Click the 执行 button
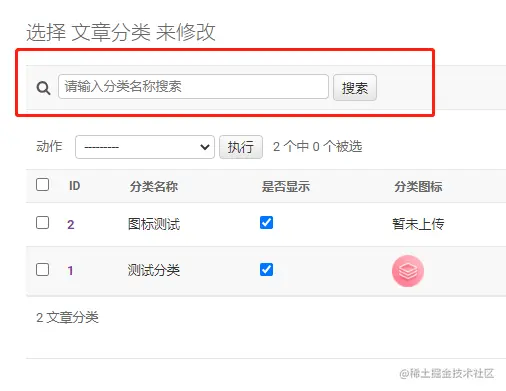 [241, 147]
